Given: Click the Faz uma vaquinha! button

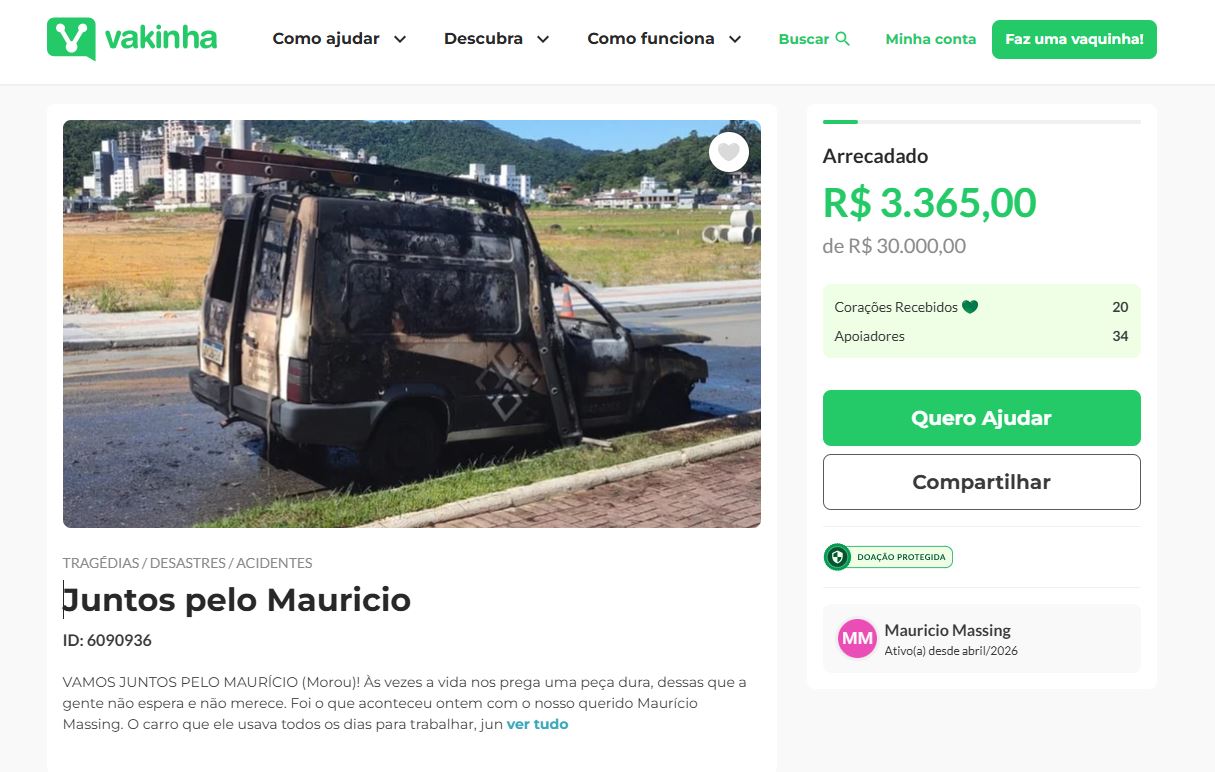Looking at the screenshot, I should 1074,39.
